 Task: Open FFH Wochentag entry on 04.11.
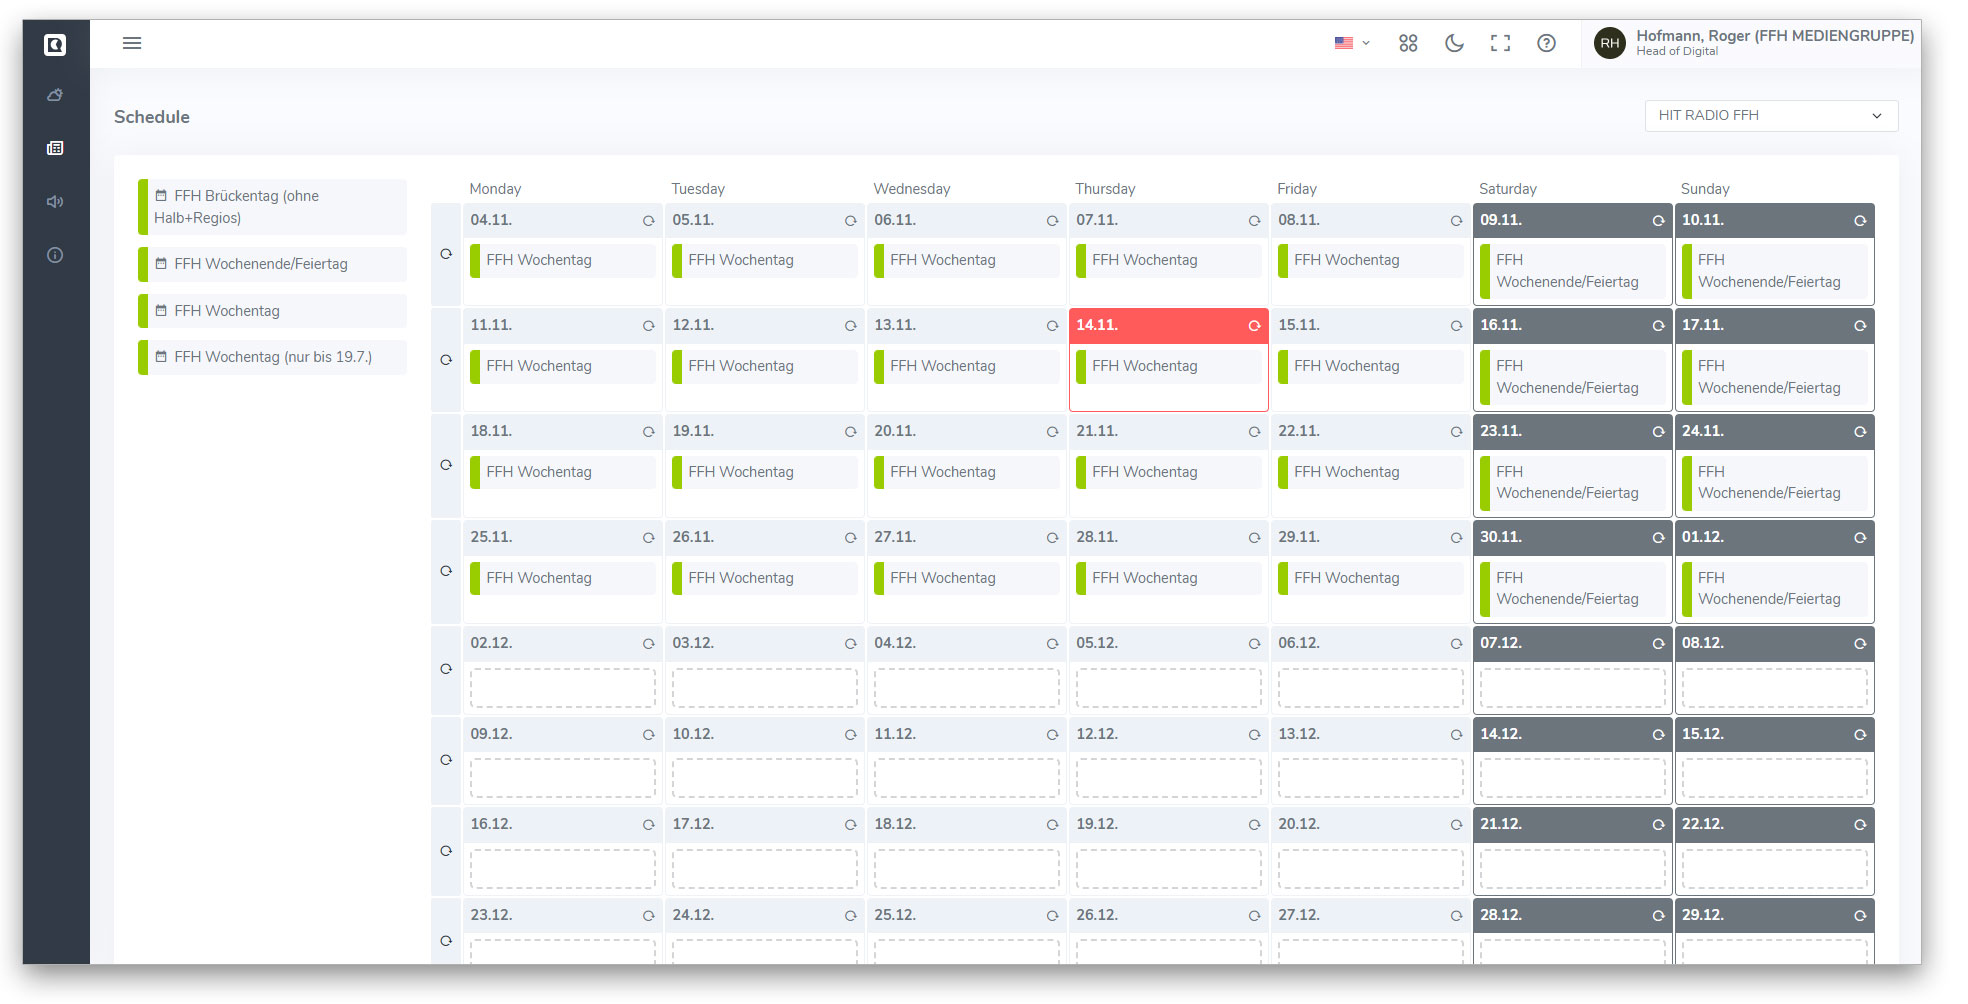[563, 260]
